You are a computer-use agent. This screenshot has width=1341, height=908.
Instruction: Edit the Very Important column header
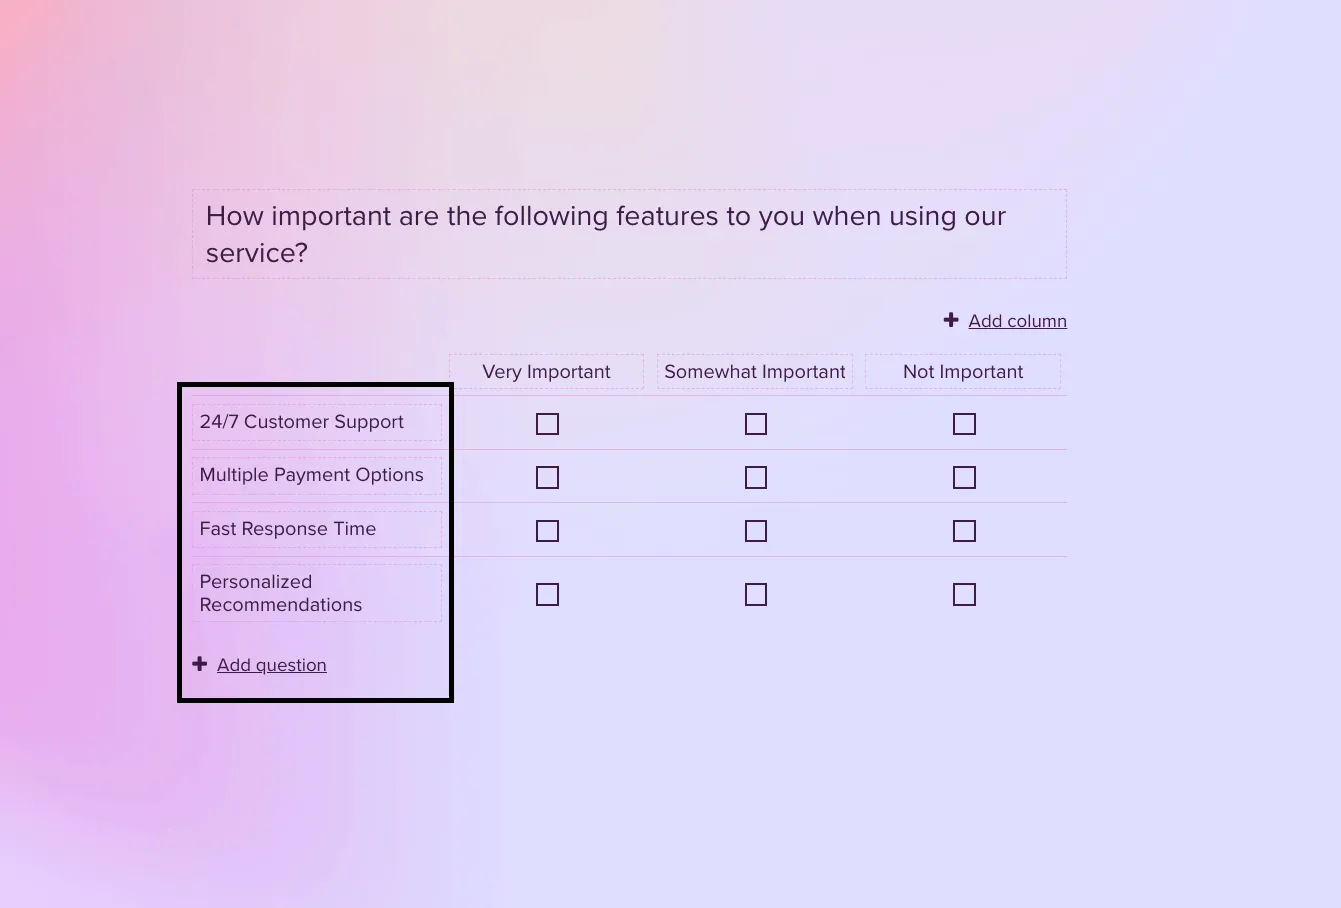[x=546, y=372]
